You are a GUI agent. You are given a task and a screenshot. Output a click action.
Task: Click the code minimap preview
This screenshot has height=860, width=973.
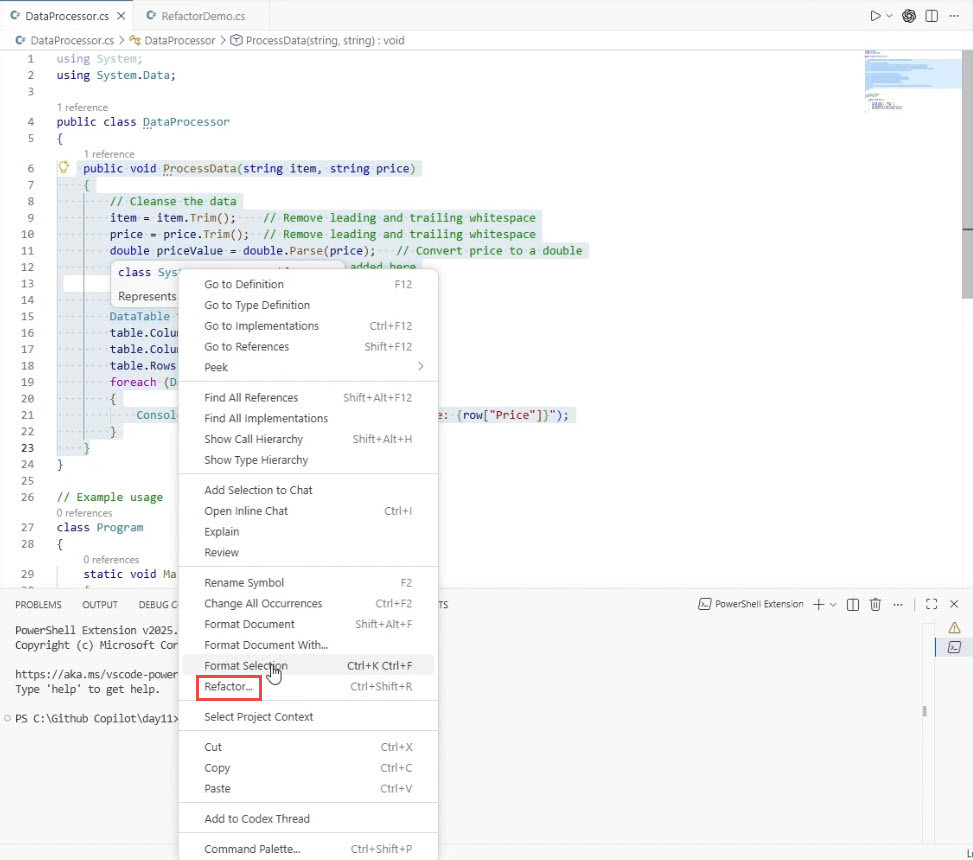click(x=912, y=81)
